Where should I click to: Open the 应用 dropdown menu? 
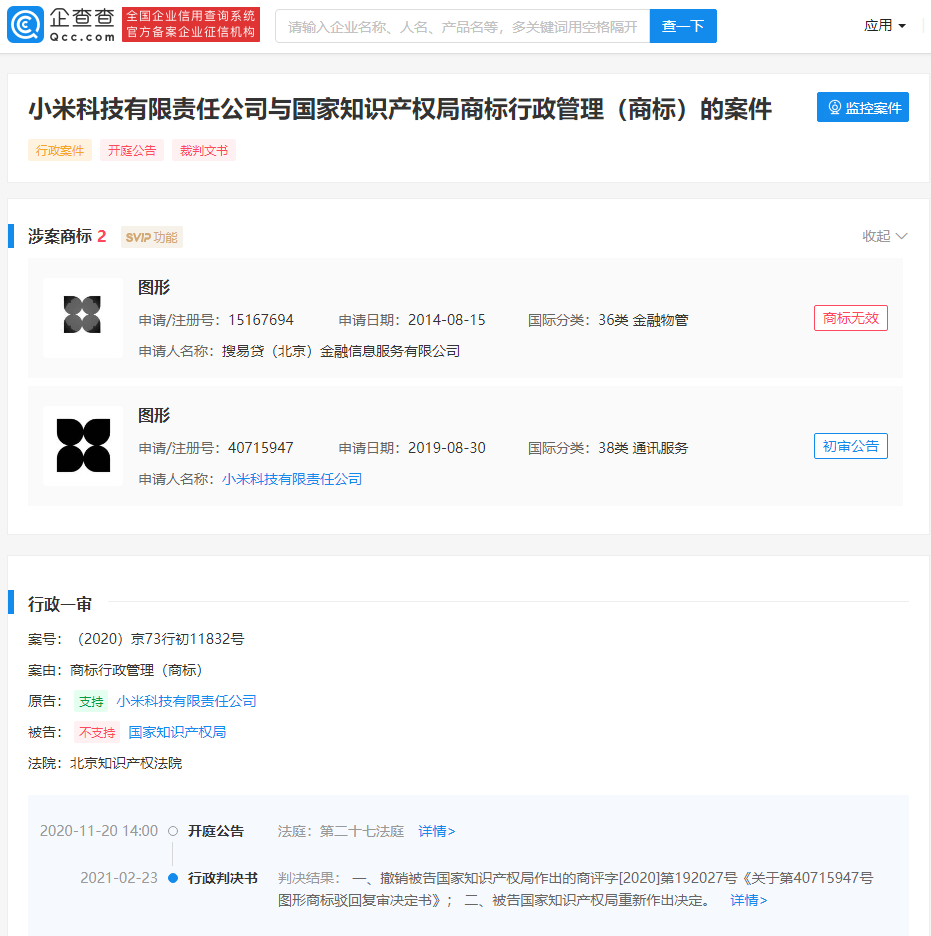[x=884, y=26]
